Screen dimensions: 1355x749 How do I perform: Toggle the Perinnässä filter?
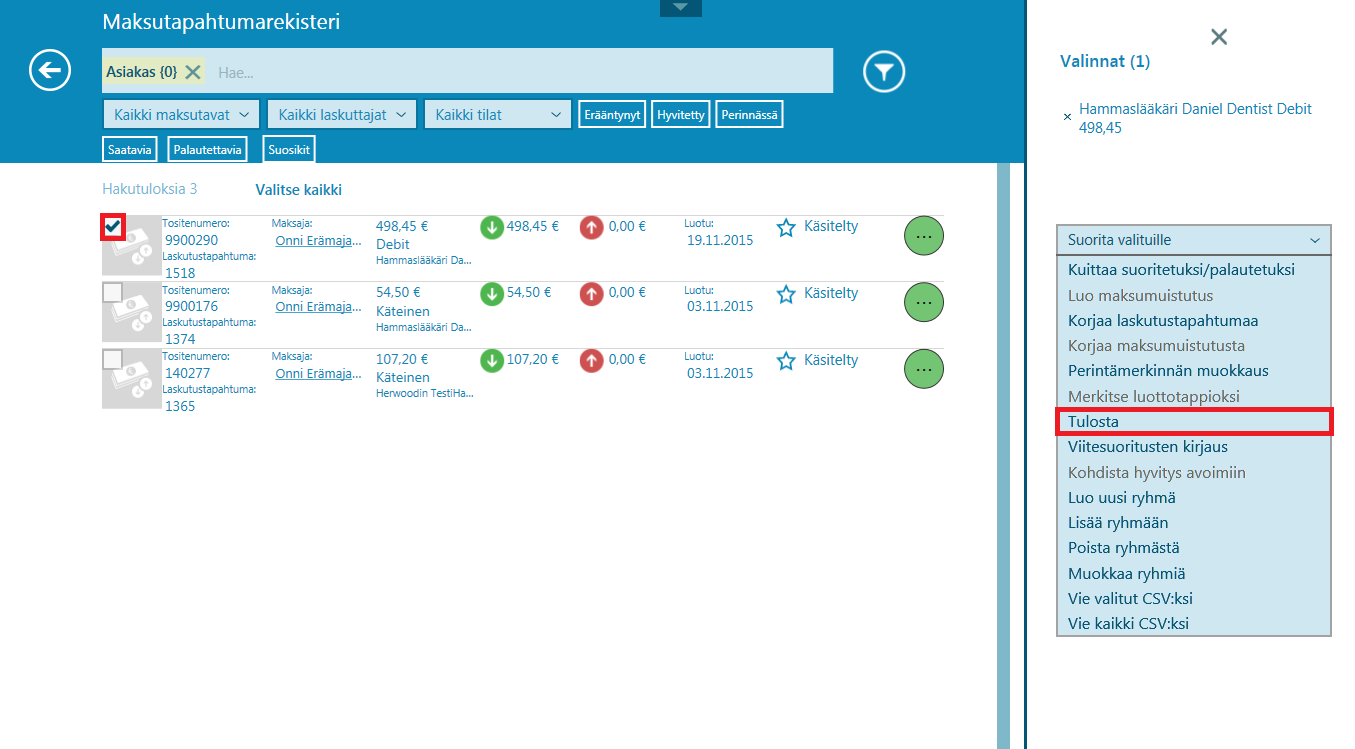(749, 115)
